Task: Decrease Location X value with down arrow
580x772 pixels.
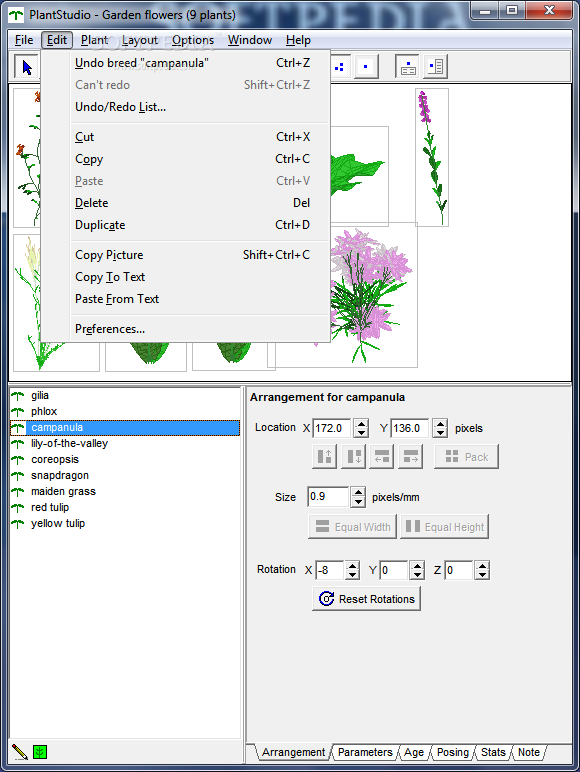Action: tap(361, 433)
